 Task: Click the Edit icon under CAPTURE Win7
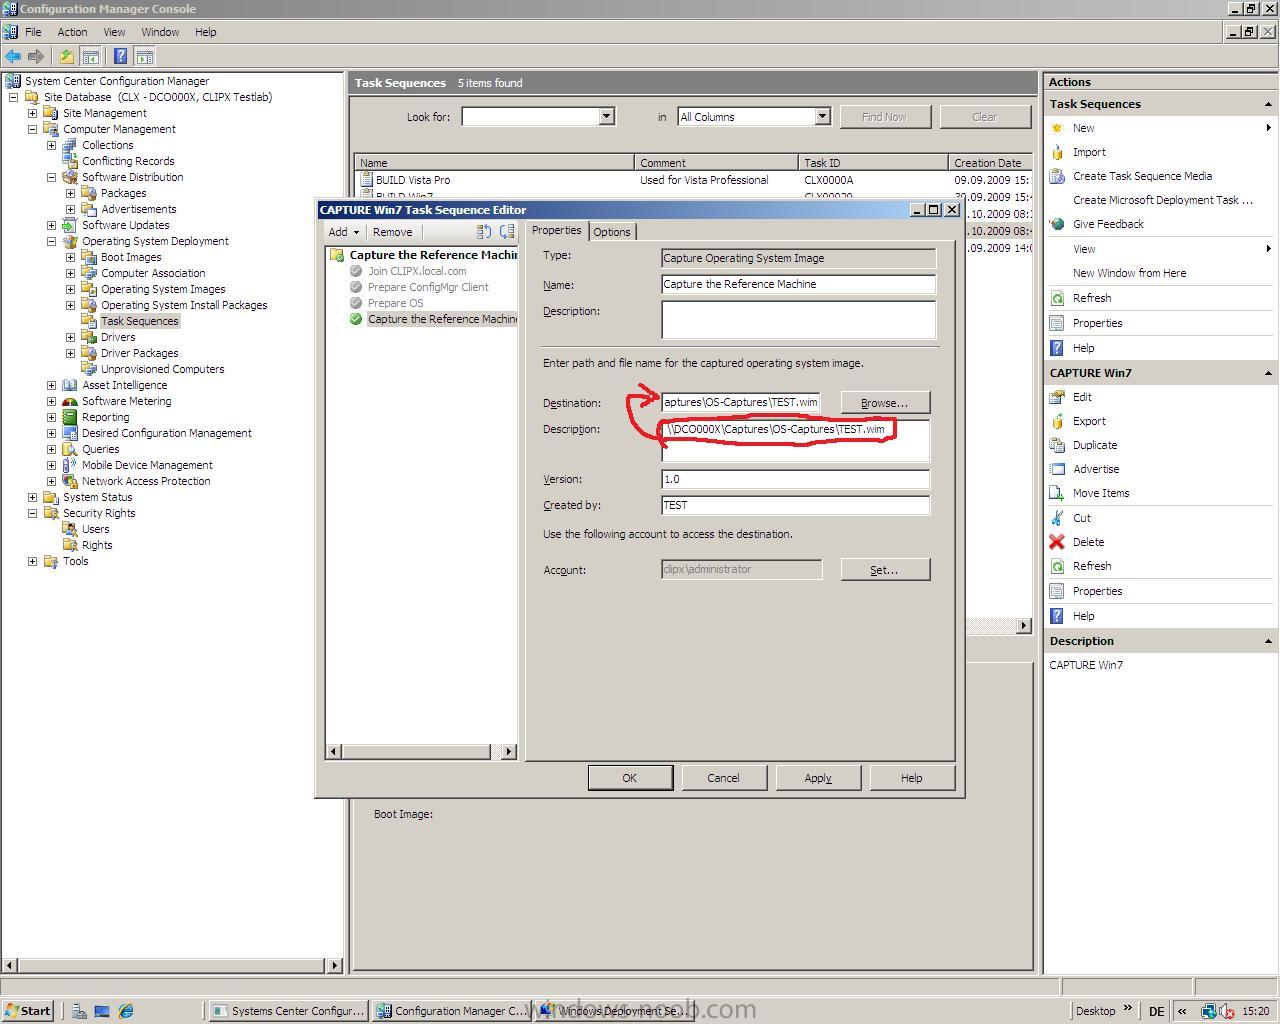[x=1057, y=397]
